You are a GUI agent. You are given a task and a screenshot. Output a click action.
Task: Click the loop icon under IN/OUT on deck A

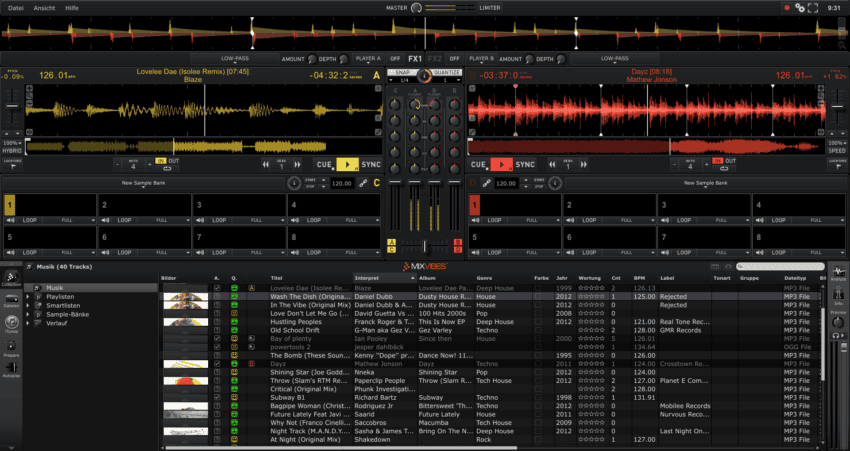coord(168,169)
